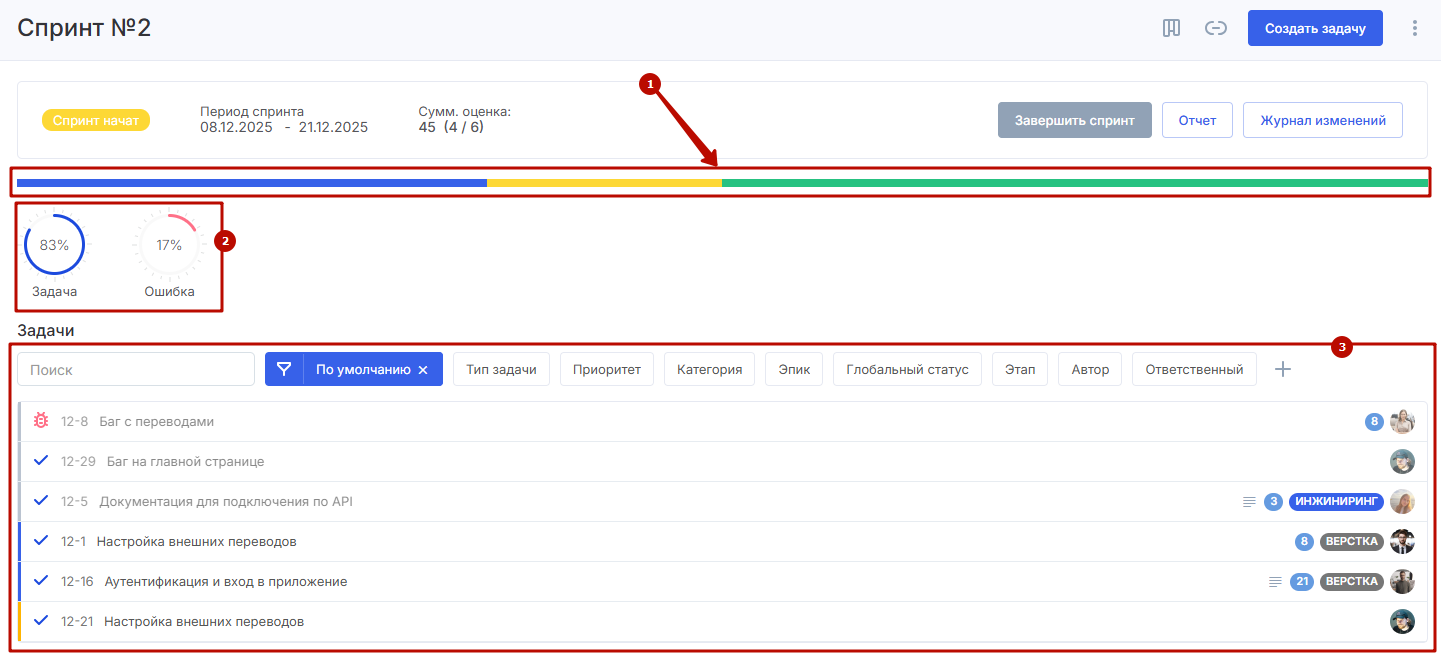The image size is (1441, 660).
Task: Select the 'Ответственный' filter
Action: (x=1194, y=369)
